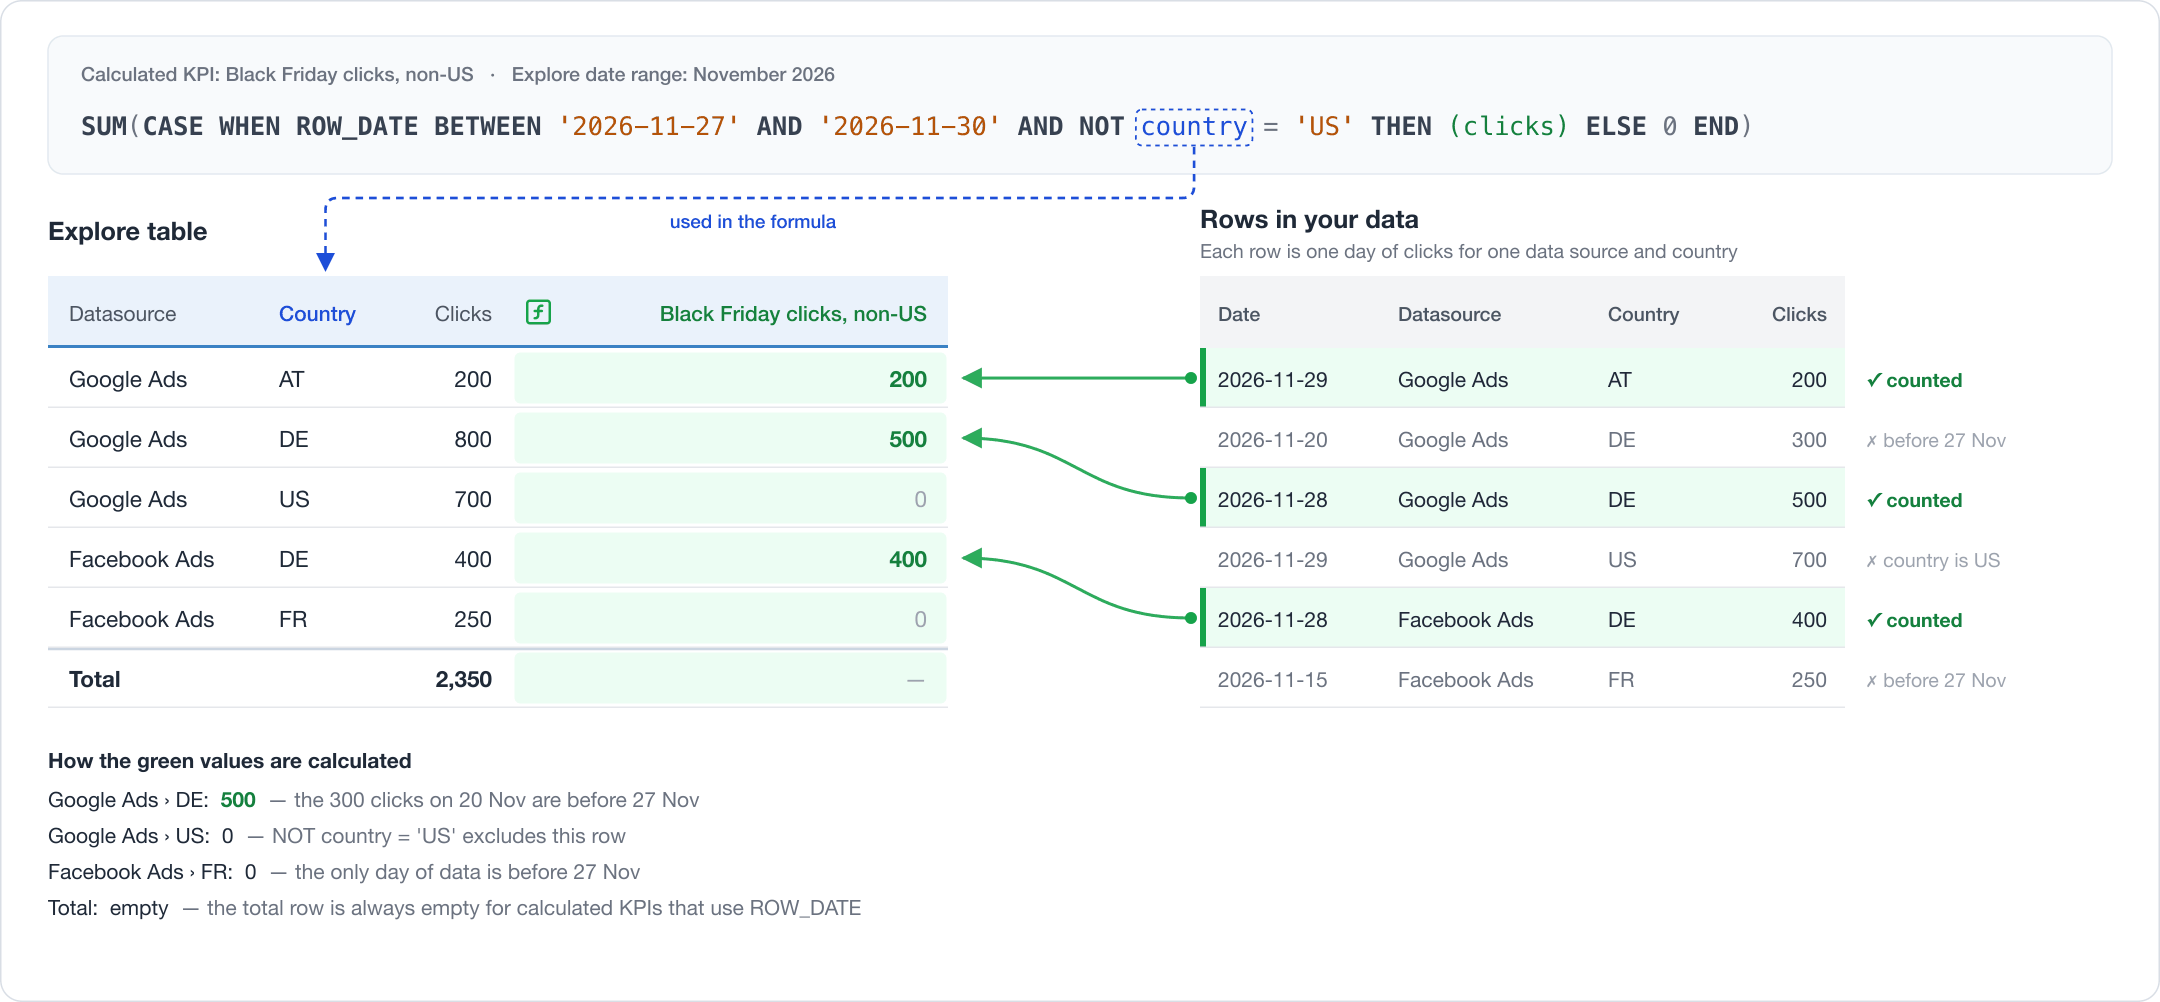The height and width of the screenshot is (1002, 2160).
Task: Click 'Calculated KPI: Black Friday clicks, non-US' label
Action: [x=277, y=75]
